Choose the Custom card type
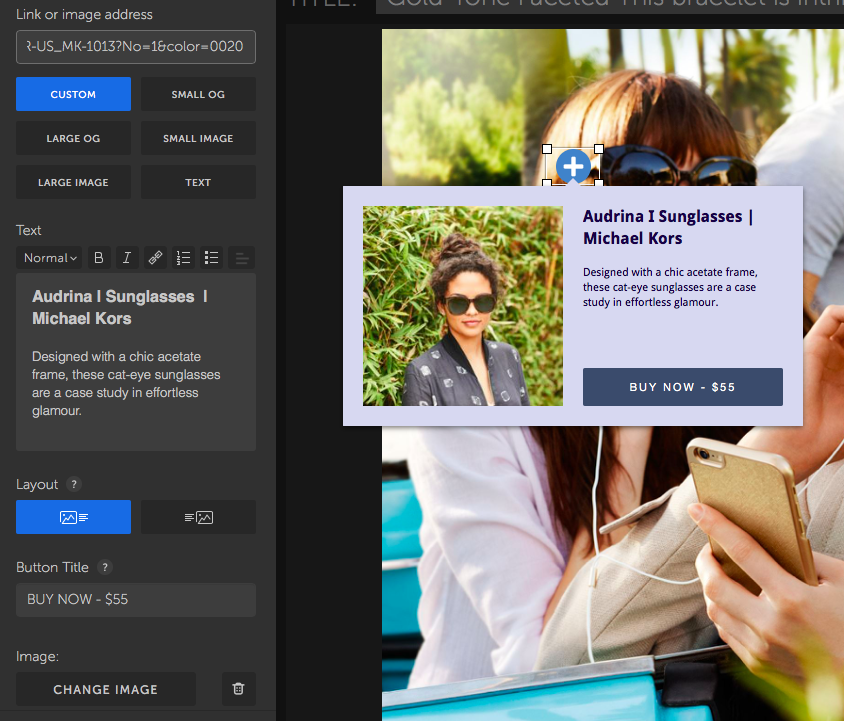This screenshot has height=721, width=844. [x=73, y=94]
